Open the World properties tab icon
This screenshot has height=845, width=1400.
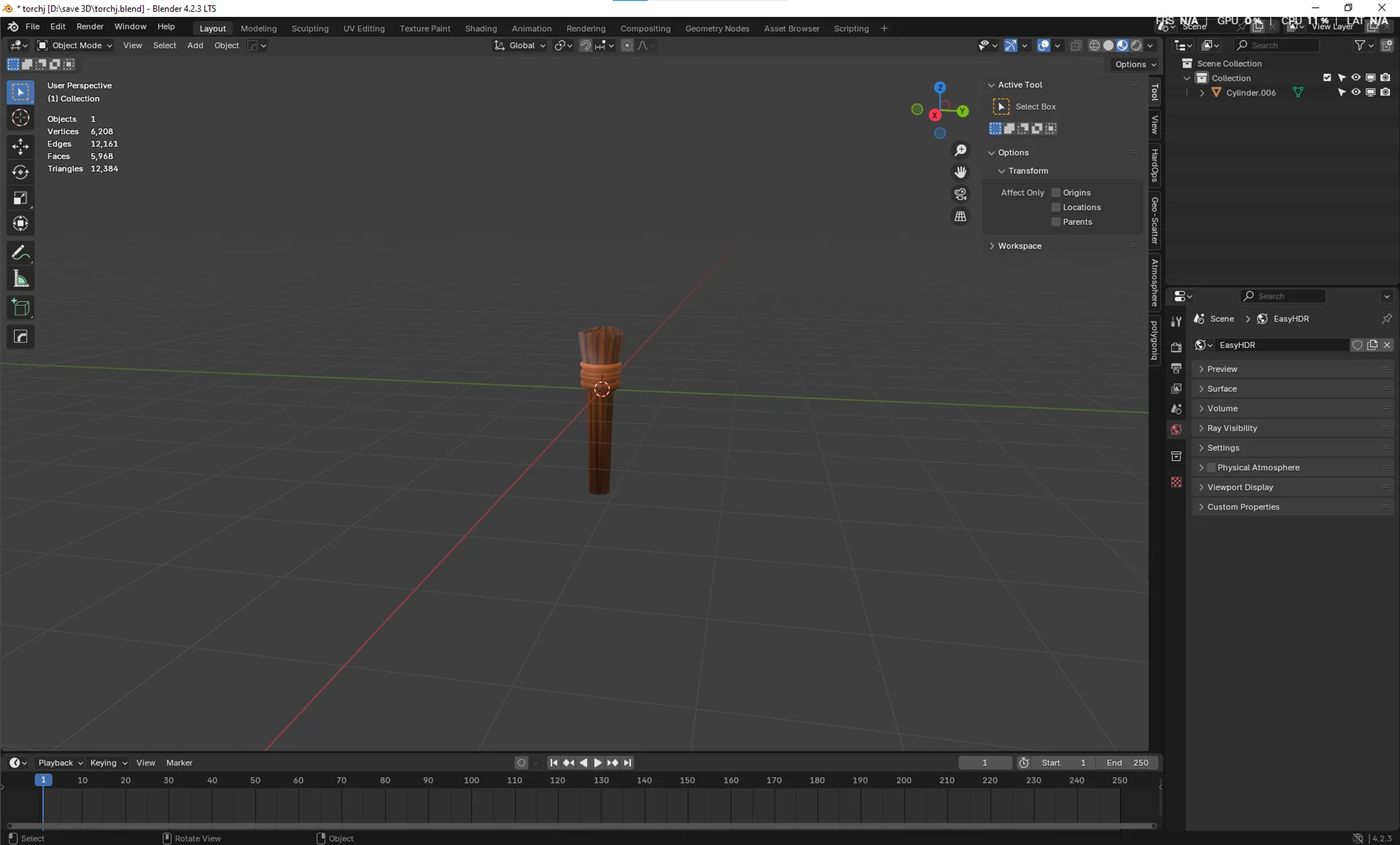[1176, 429]
